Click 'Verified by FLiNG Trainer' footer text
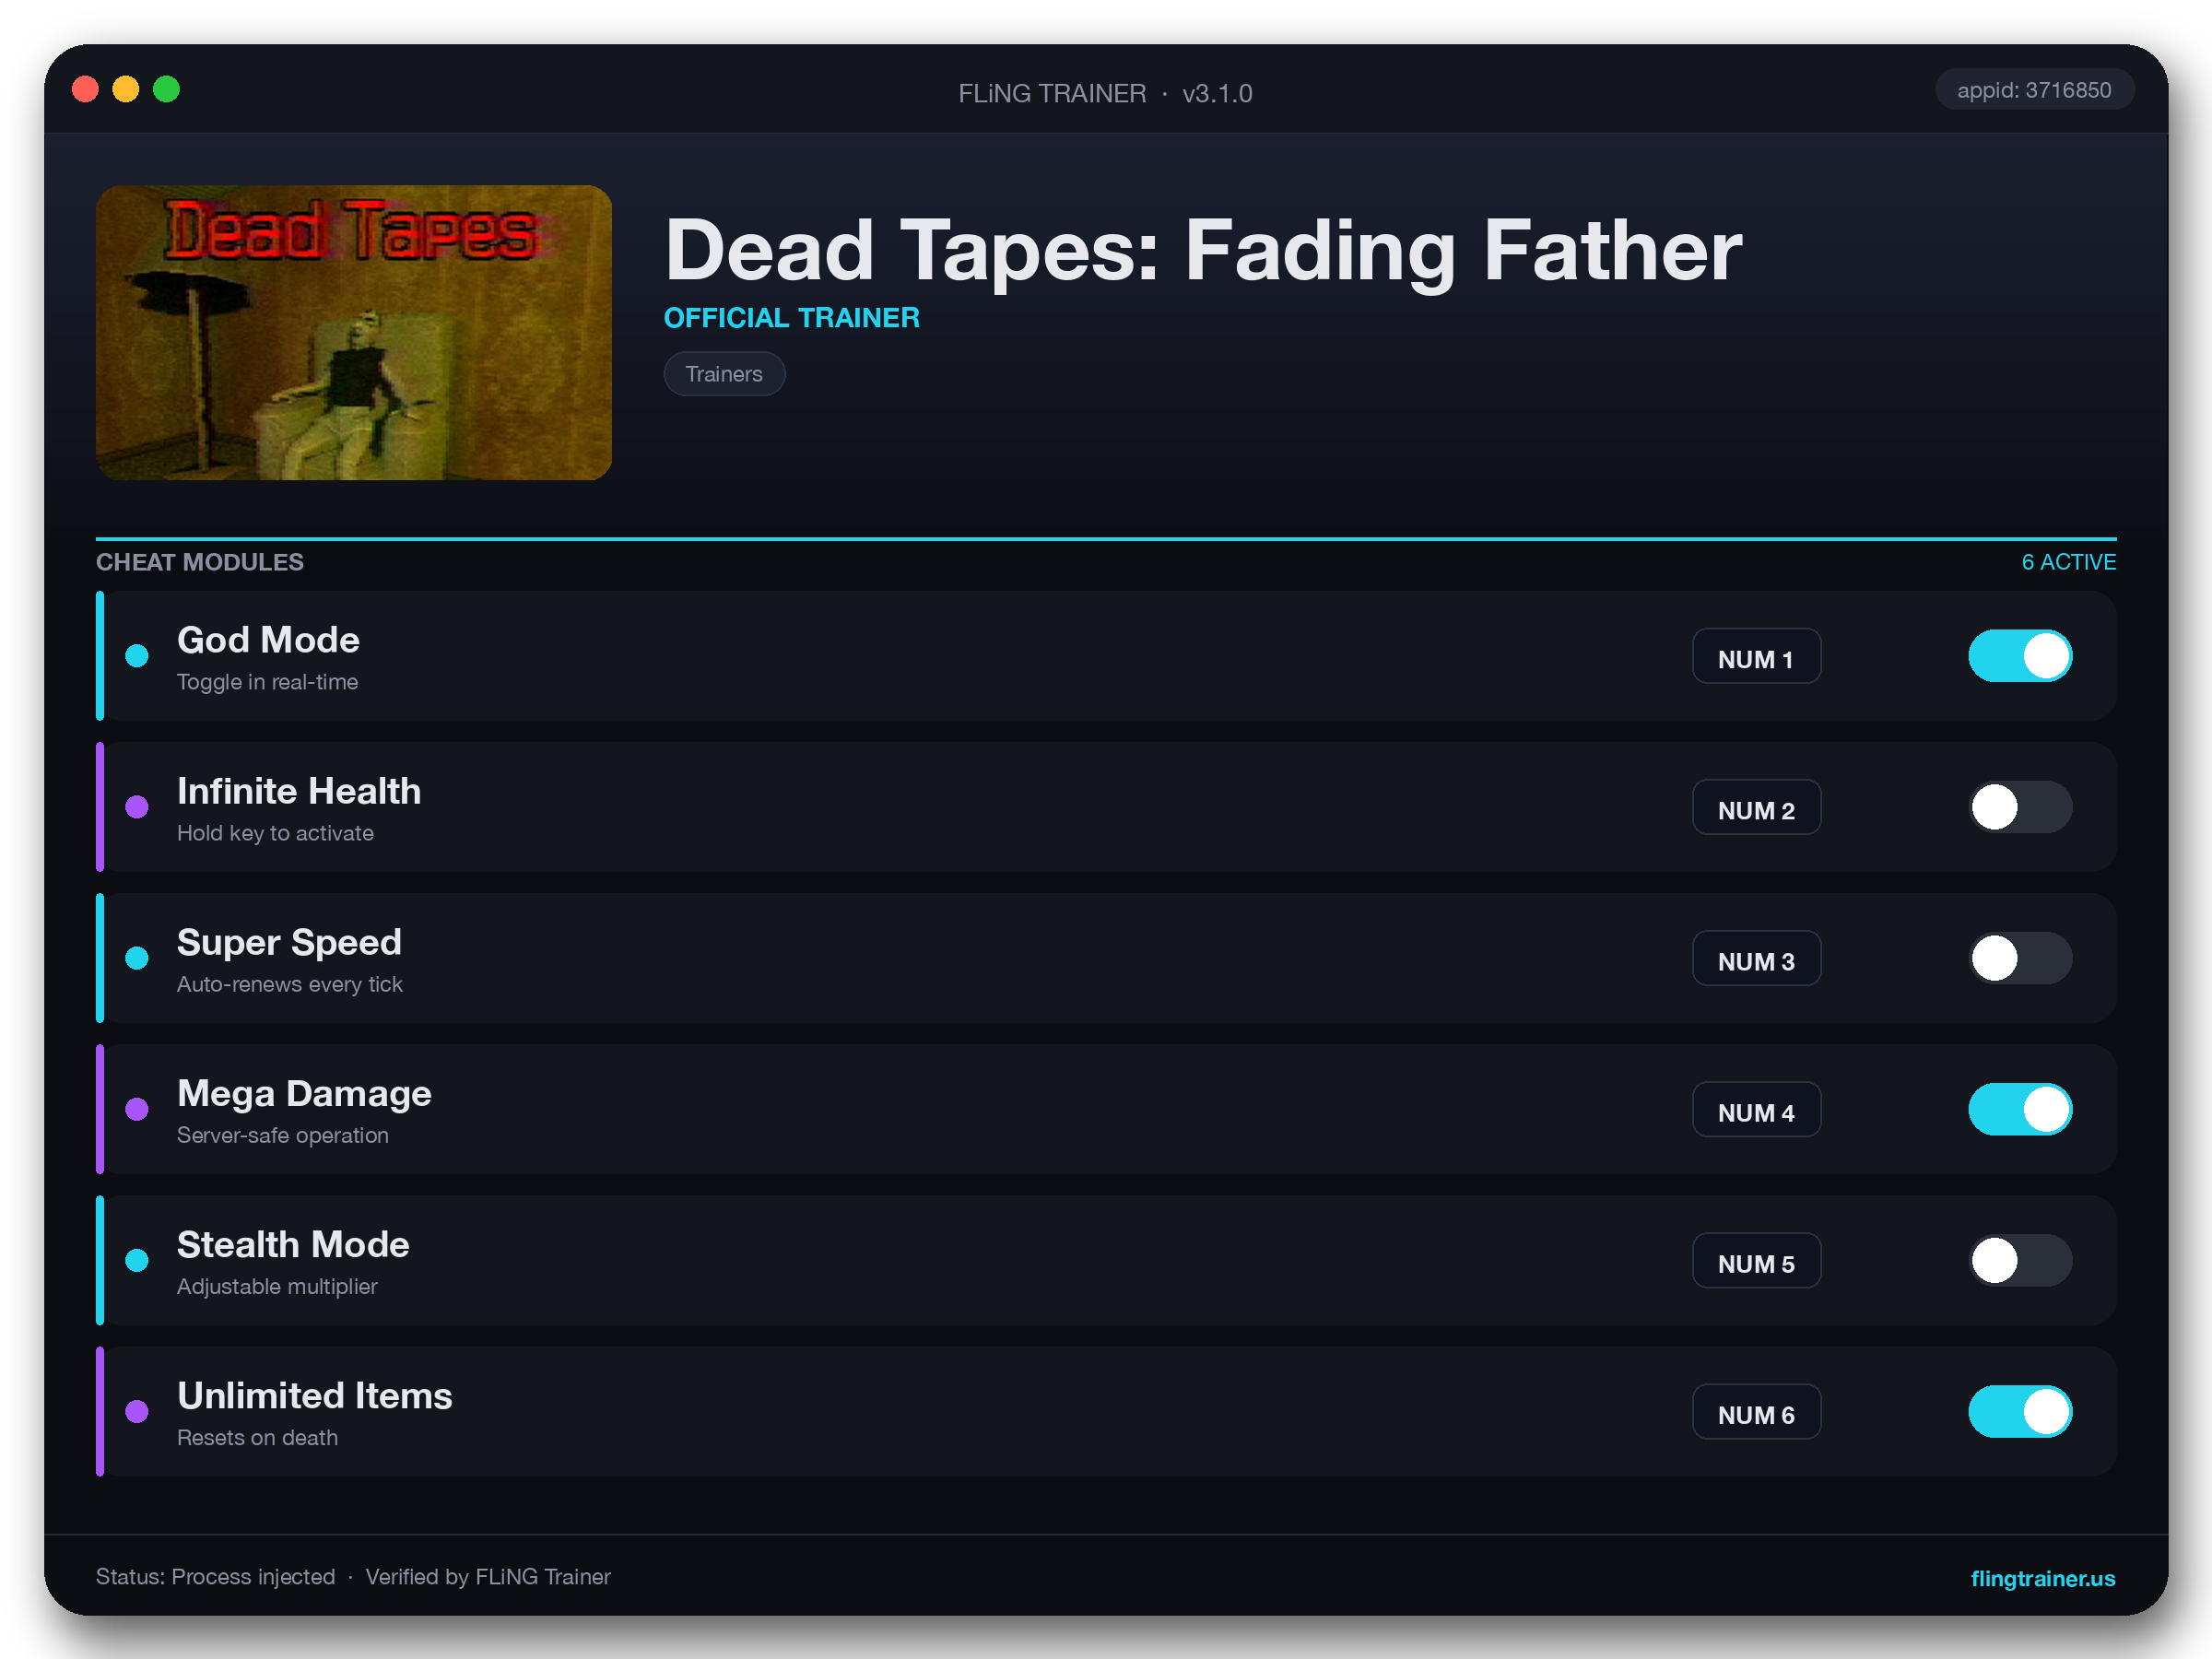2212x1659 pixels. (x=488, y=1577)
